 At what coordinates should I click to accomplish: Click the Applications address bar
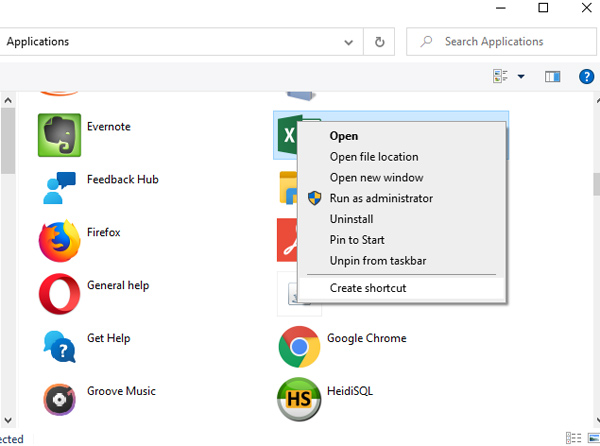pos(181,42)
